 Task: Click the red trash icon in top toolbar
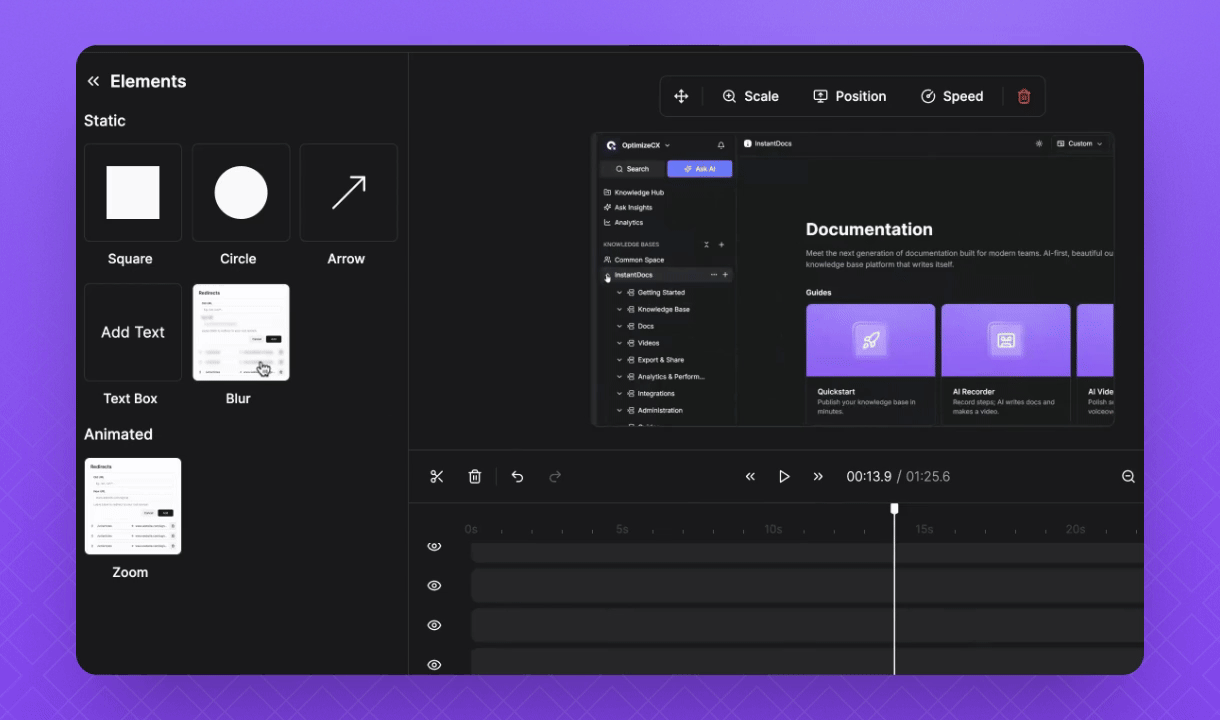[x=1024, y=97]
